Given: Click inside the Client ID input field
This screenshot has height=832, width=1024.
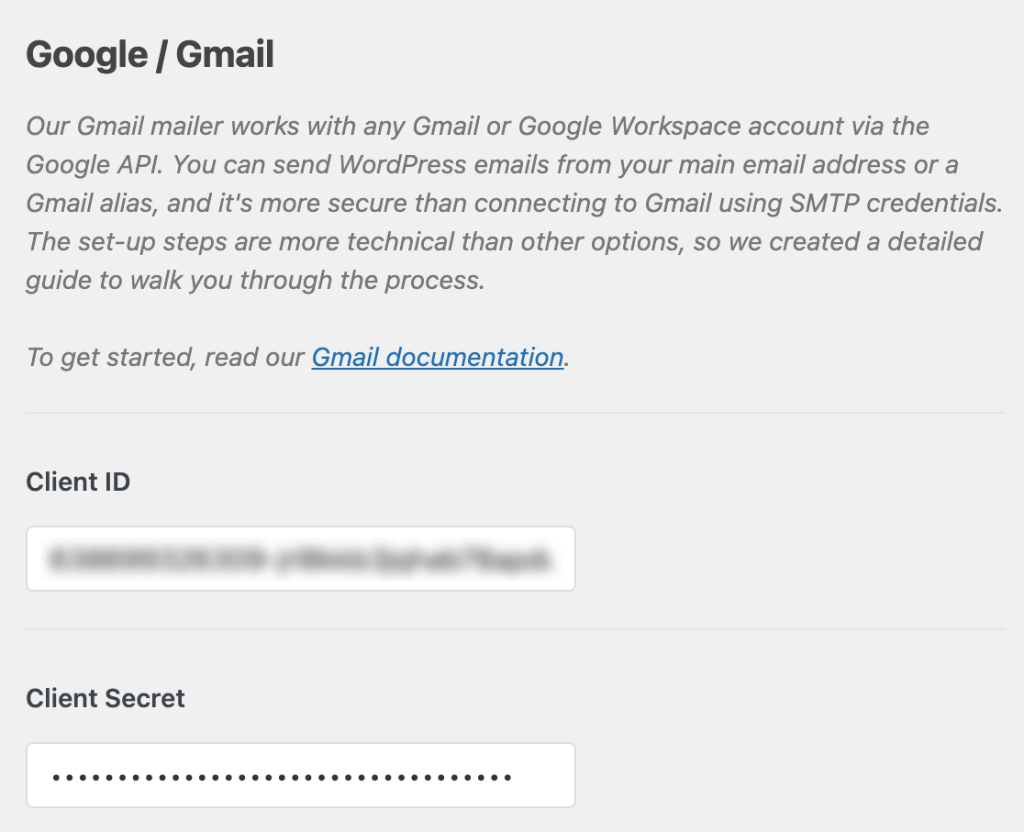Looking at the screenshot, I should (300, 559).
